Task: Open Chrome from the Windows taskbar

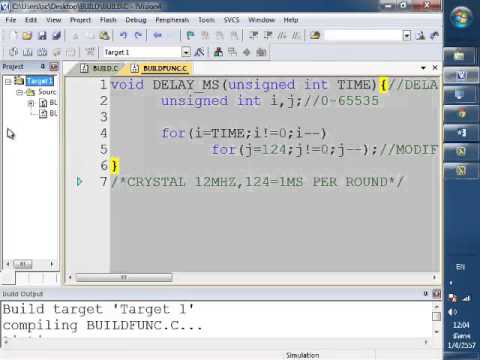Action: pos(461,114)
